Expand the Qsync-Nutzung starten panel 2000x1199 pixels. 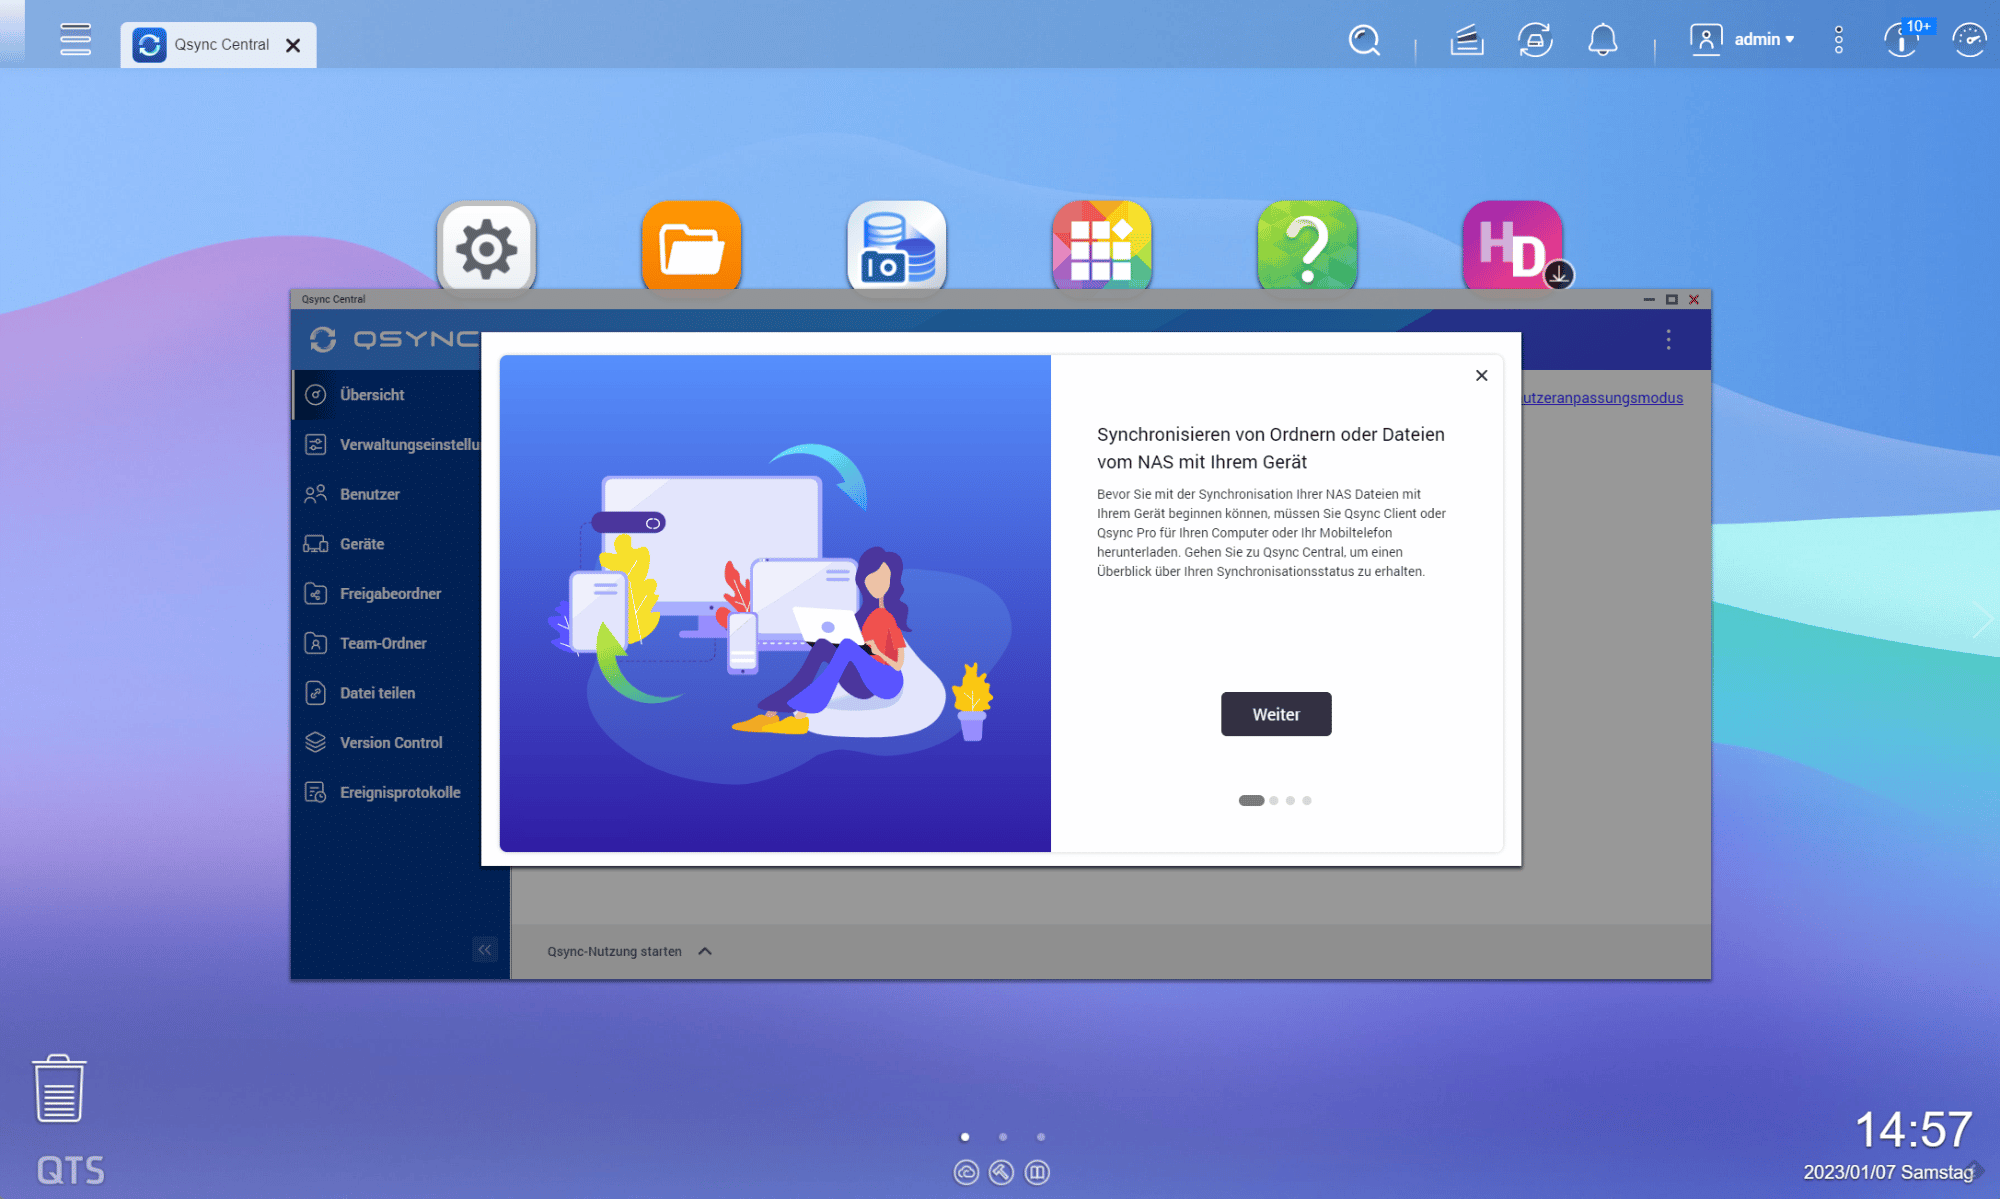(705, 951)
